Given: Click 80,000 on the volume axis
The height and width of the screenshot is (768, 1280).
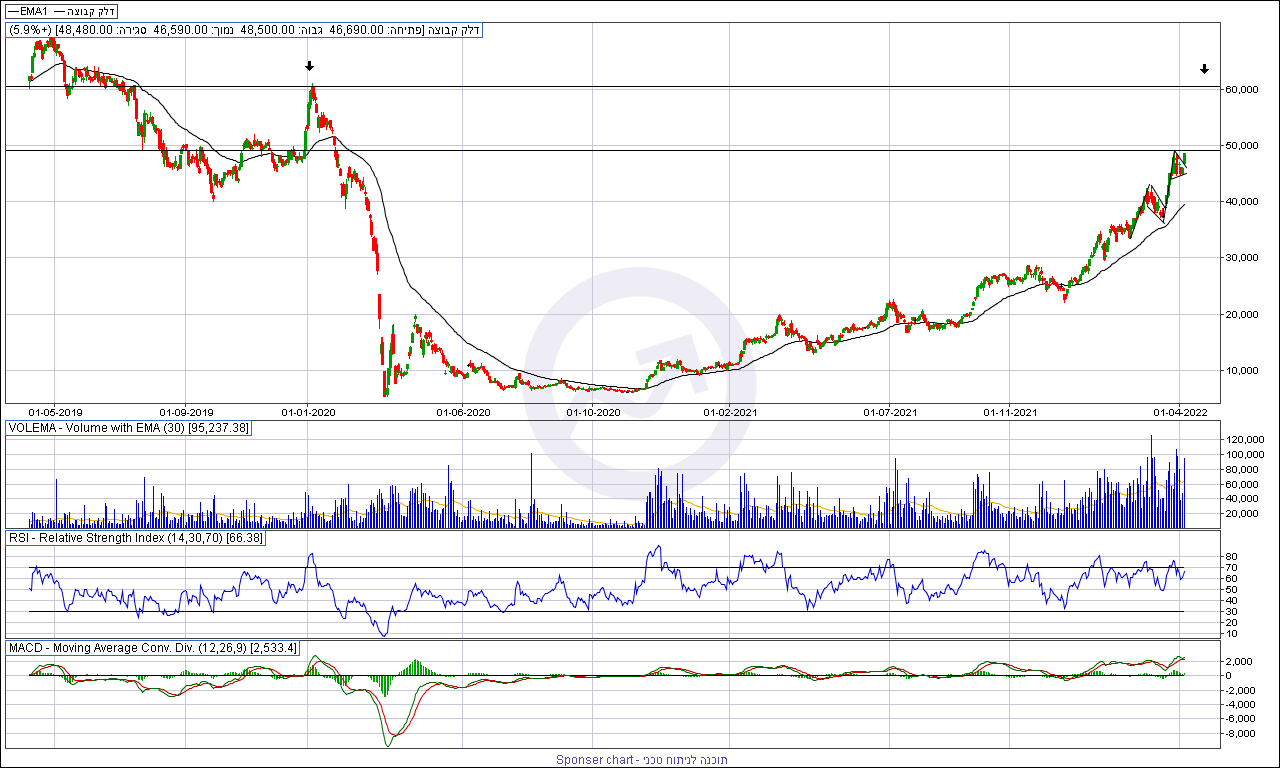Looking at the screenshot, I should [1242, 470].
